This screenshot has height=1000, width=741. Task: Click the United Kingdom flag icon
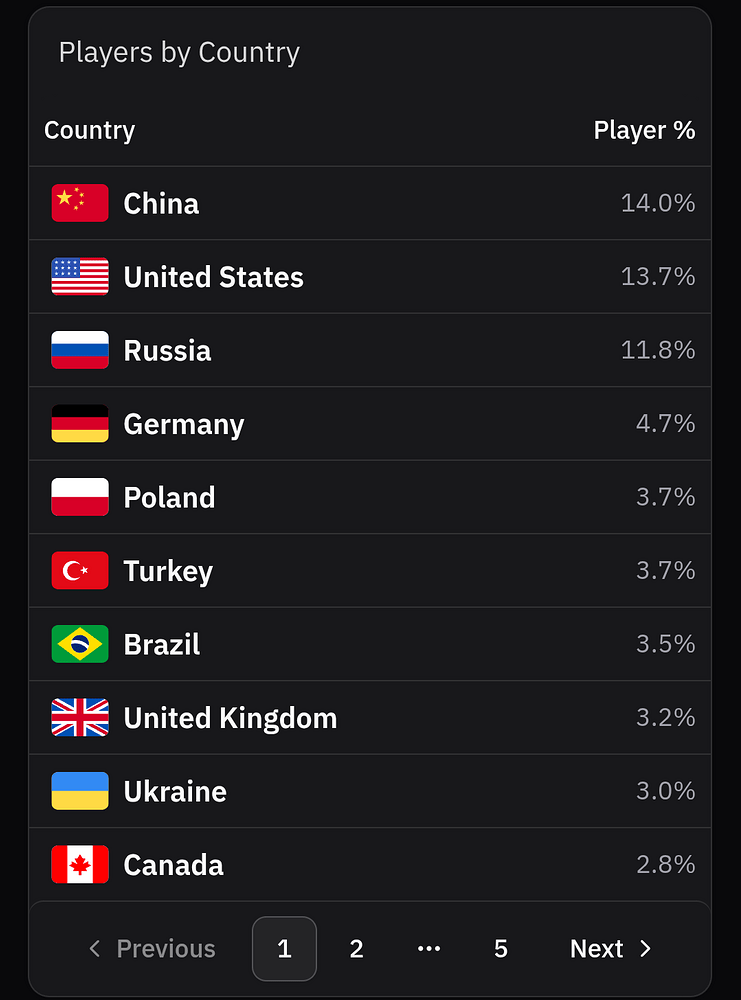tap(80, 718)
